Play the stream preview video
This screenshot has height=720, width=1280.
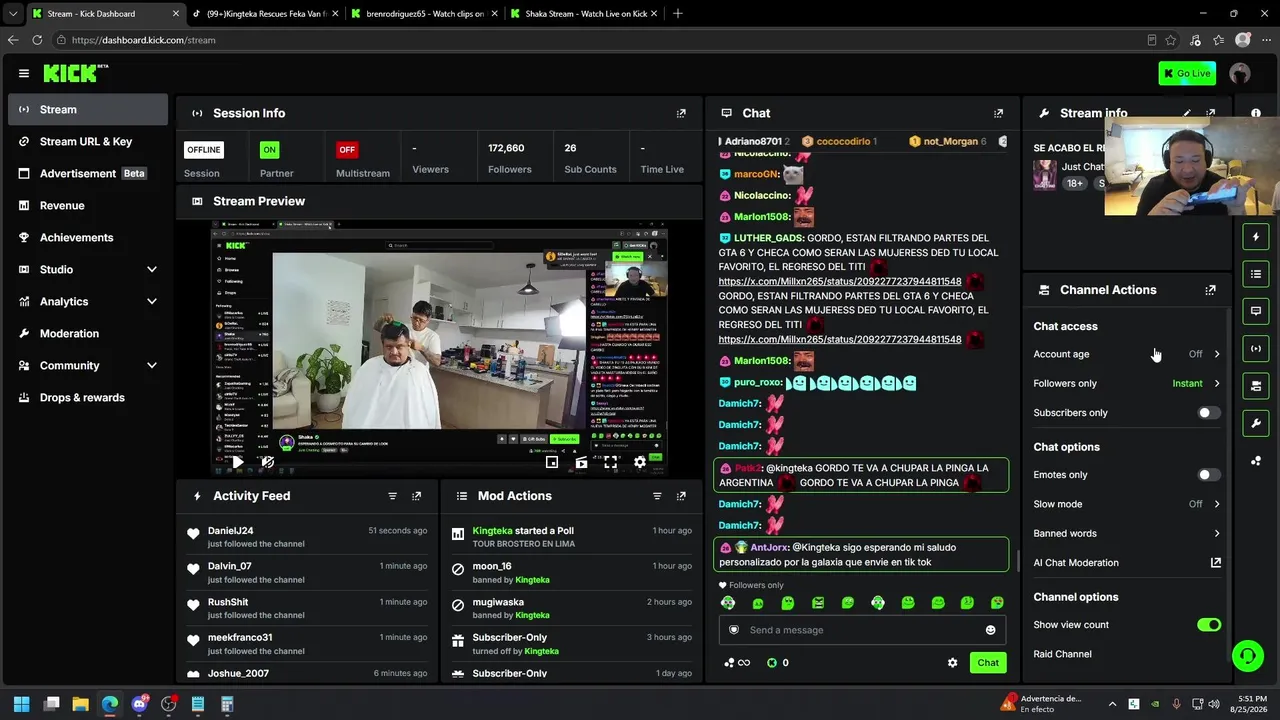coord(237,462)
